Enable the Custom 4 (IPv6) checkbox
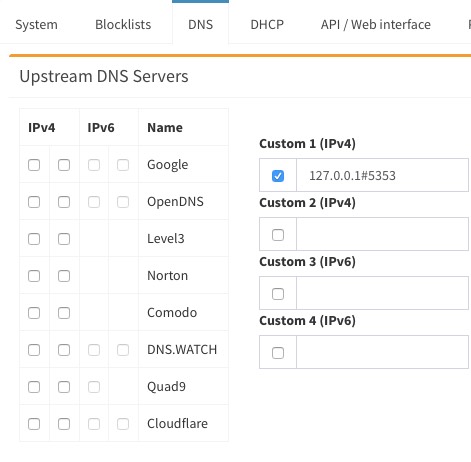471x462 pixels. (278, 353)
